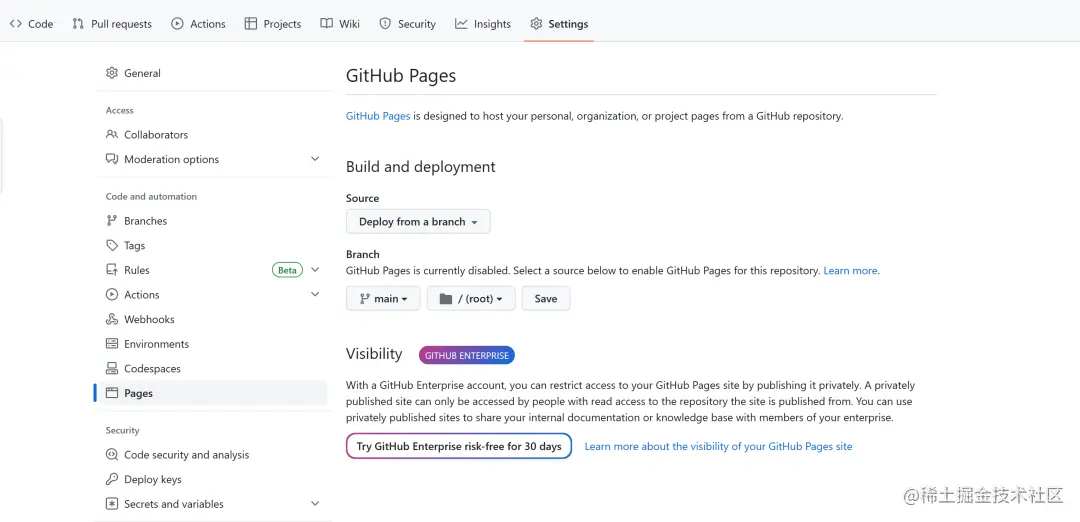Open the main branch dropdown
Viewport: 1080px width, 522px height.
click(383, 299)
